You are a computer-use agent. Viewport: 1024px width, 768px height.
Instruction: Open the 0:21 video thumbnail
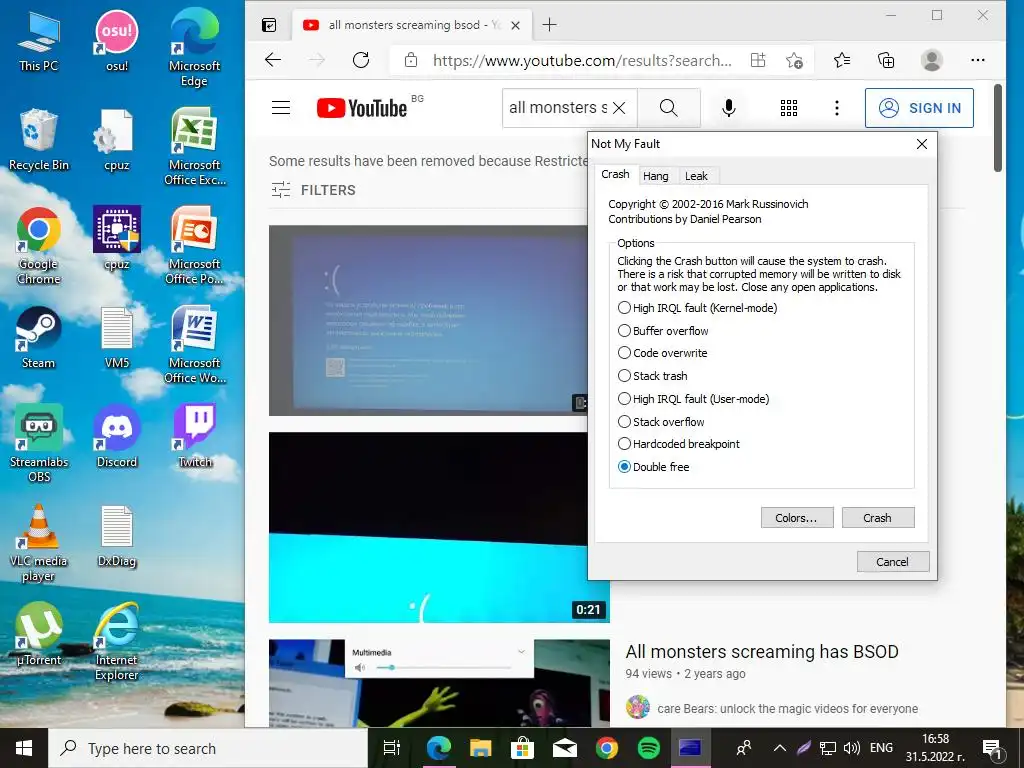(439, 527)
